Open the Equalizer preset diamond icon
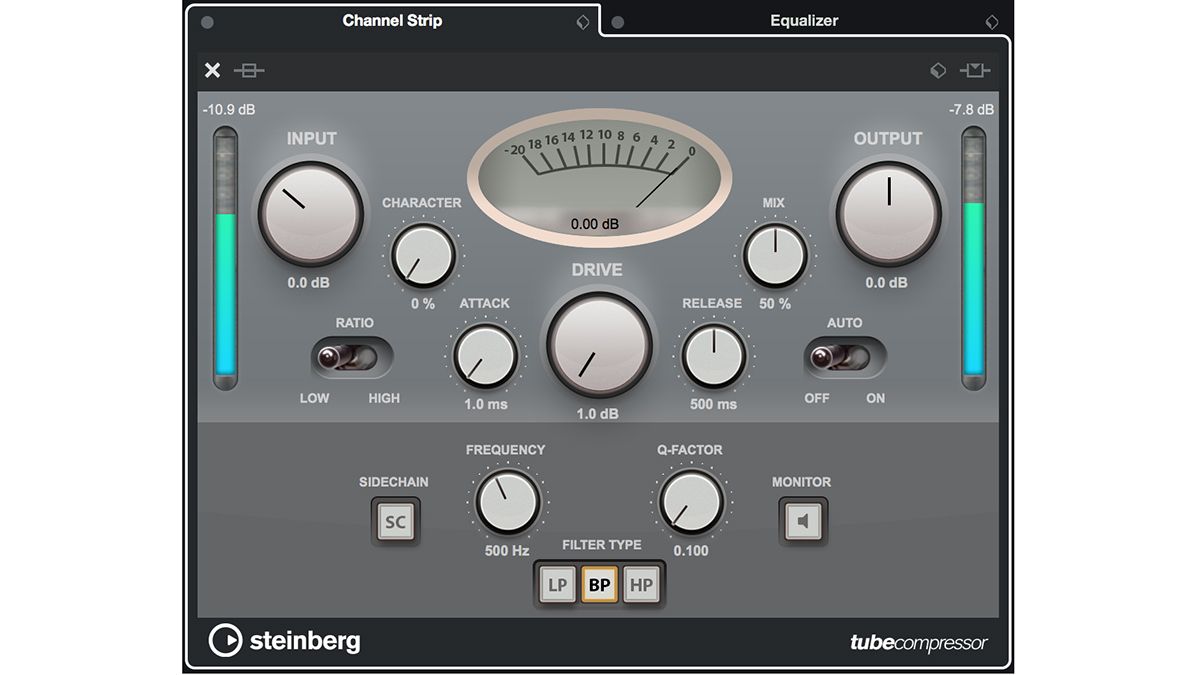 992,22
